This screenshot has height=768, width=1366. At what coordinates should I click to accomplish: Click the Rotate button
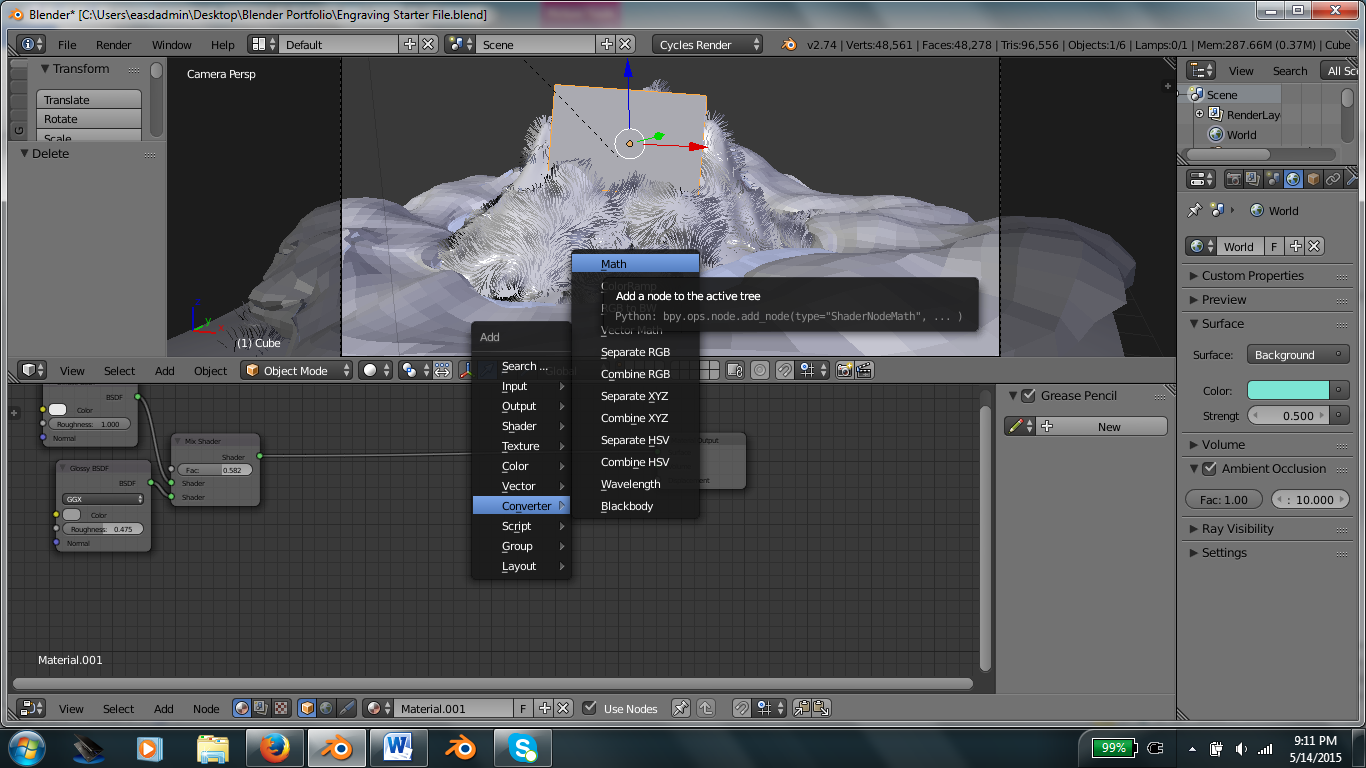click(89, 119)
